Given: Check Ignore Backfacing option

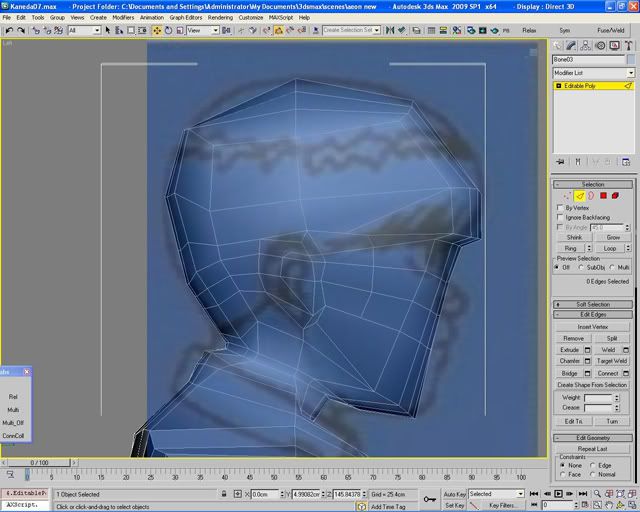Looking at the screenshot, I should pyautogui.click(x=559, y=217).
